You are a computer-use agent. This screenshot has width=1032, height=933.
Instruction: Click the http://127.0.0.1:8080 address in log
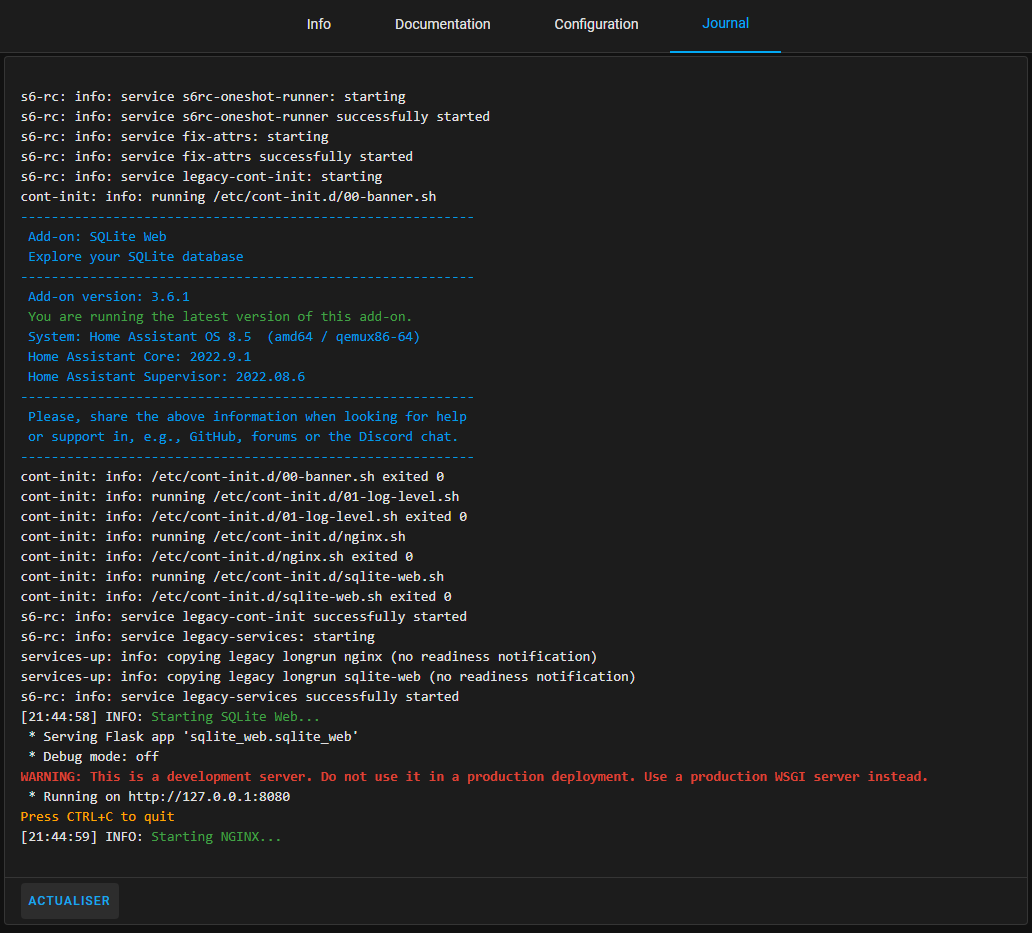[x=209, y=797]
